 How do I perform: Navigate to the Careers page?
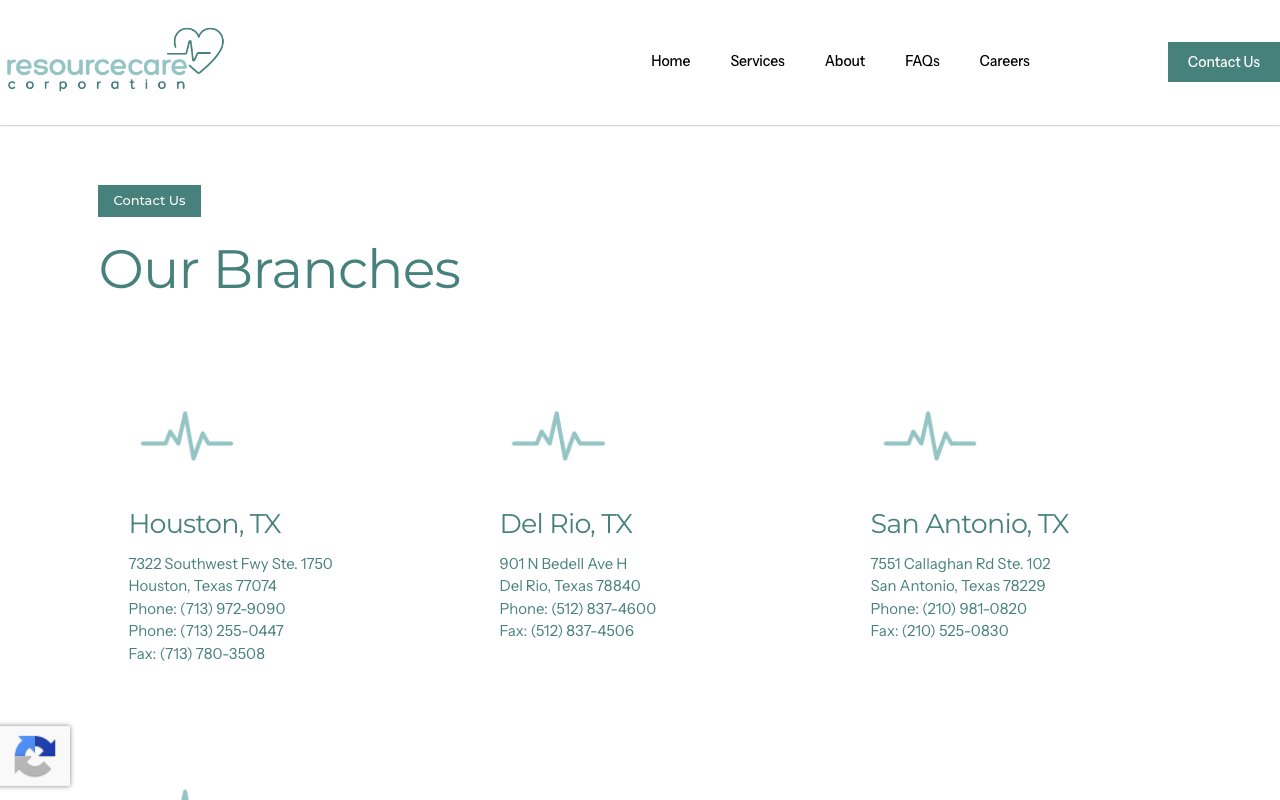(1004, 61)
